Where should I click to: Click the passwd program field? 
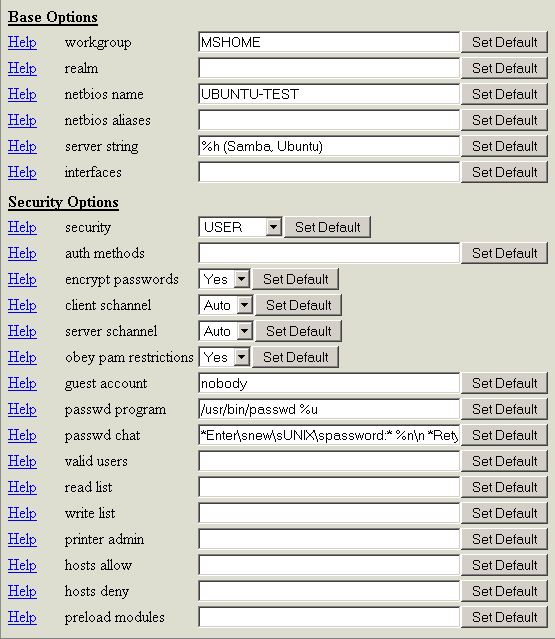pos(329,409)
